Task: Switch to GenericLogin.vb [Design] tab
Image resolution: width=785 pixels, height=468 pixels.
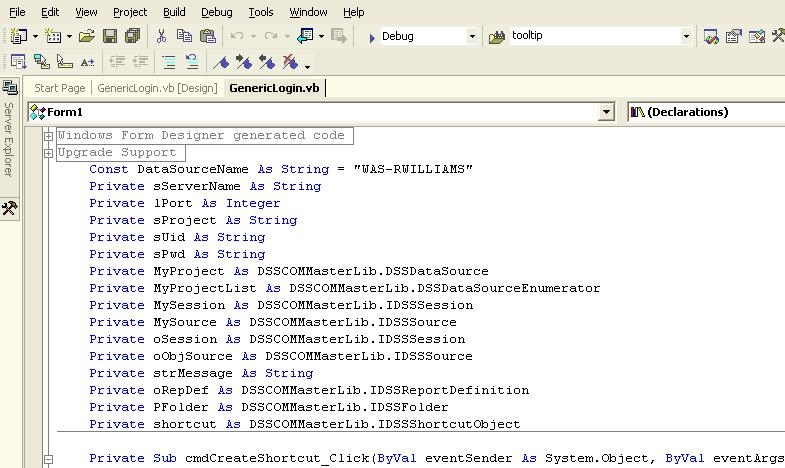Action: click(157, 88)
